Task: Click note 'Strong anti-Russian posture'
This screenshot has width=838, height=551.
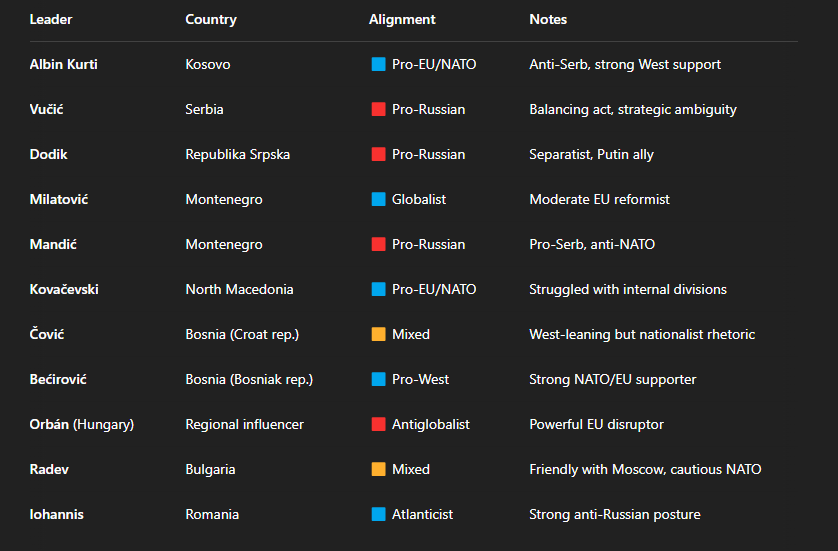Action: (x=615, y=515)
